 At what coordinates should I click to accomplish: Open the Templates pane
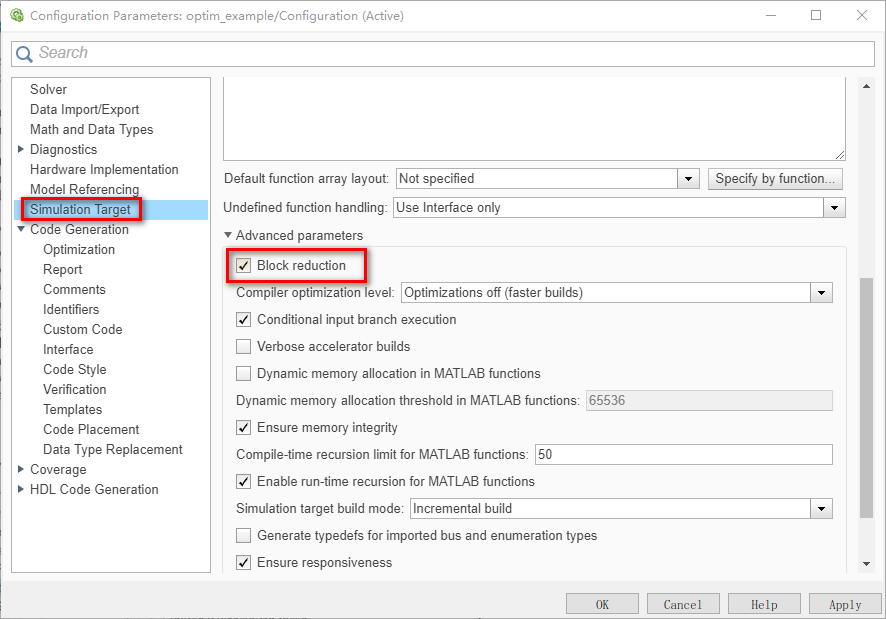[73, 409]
